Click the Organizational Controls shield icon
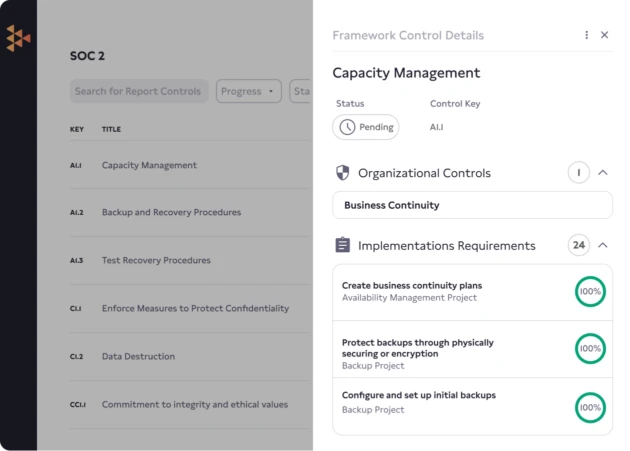630x451 pixels. (x=343, y=173)
